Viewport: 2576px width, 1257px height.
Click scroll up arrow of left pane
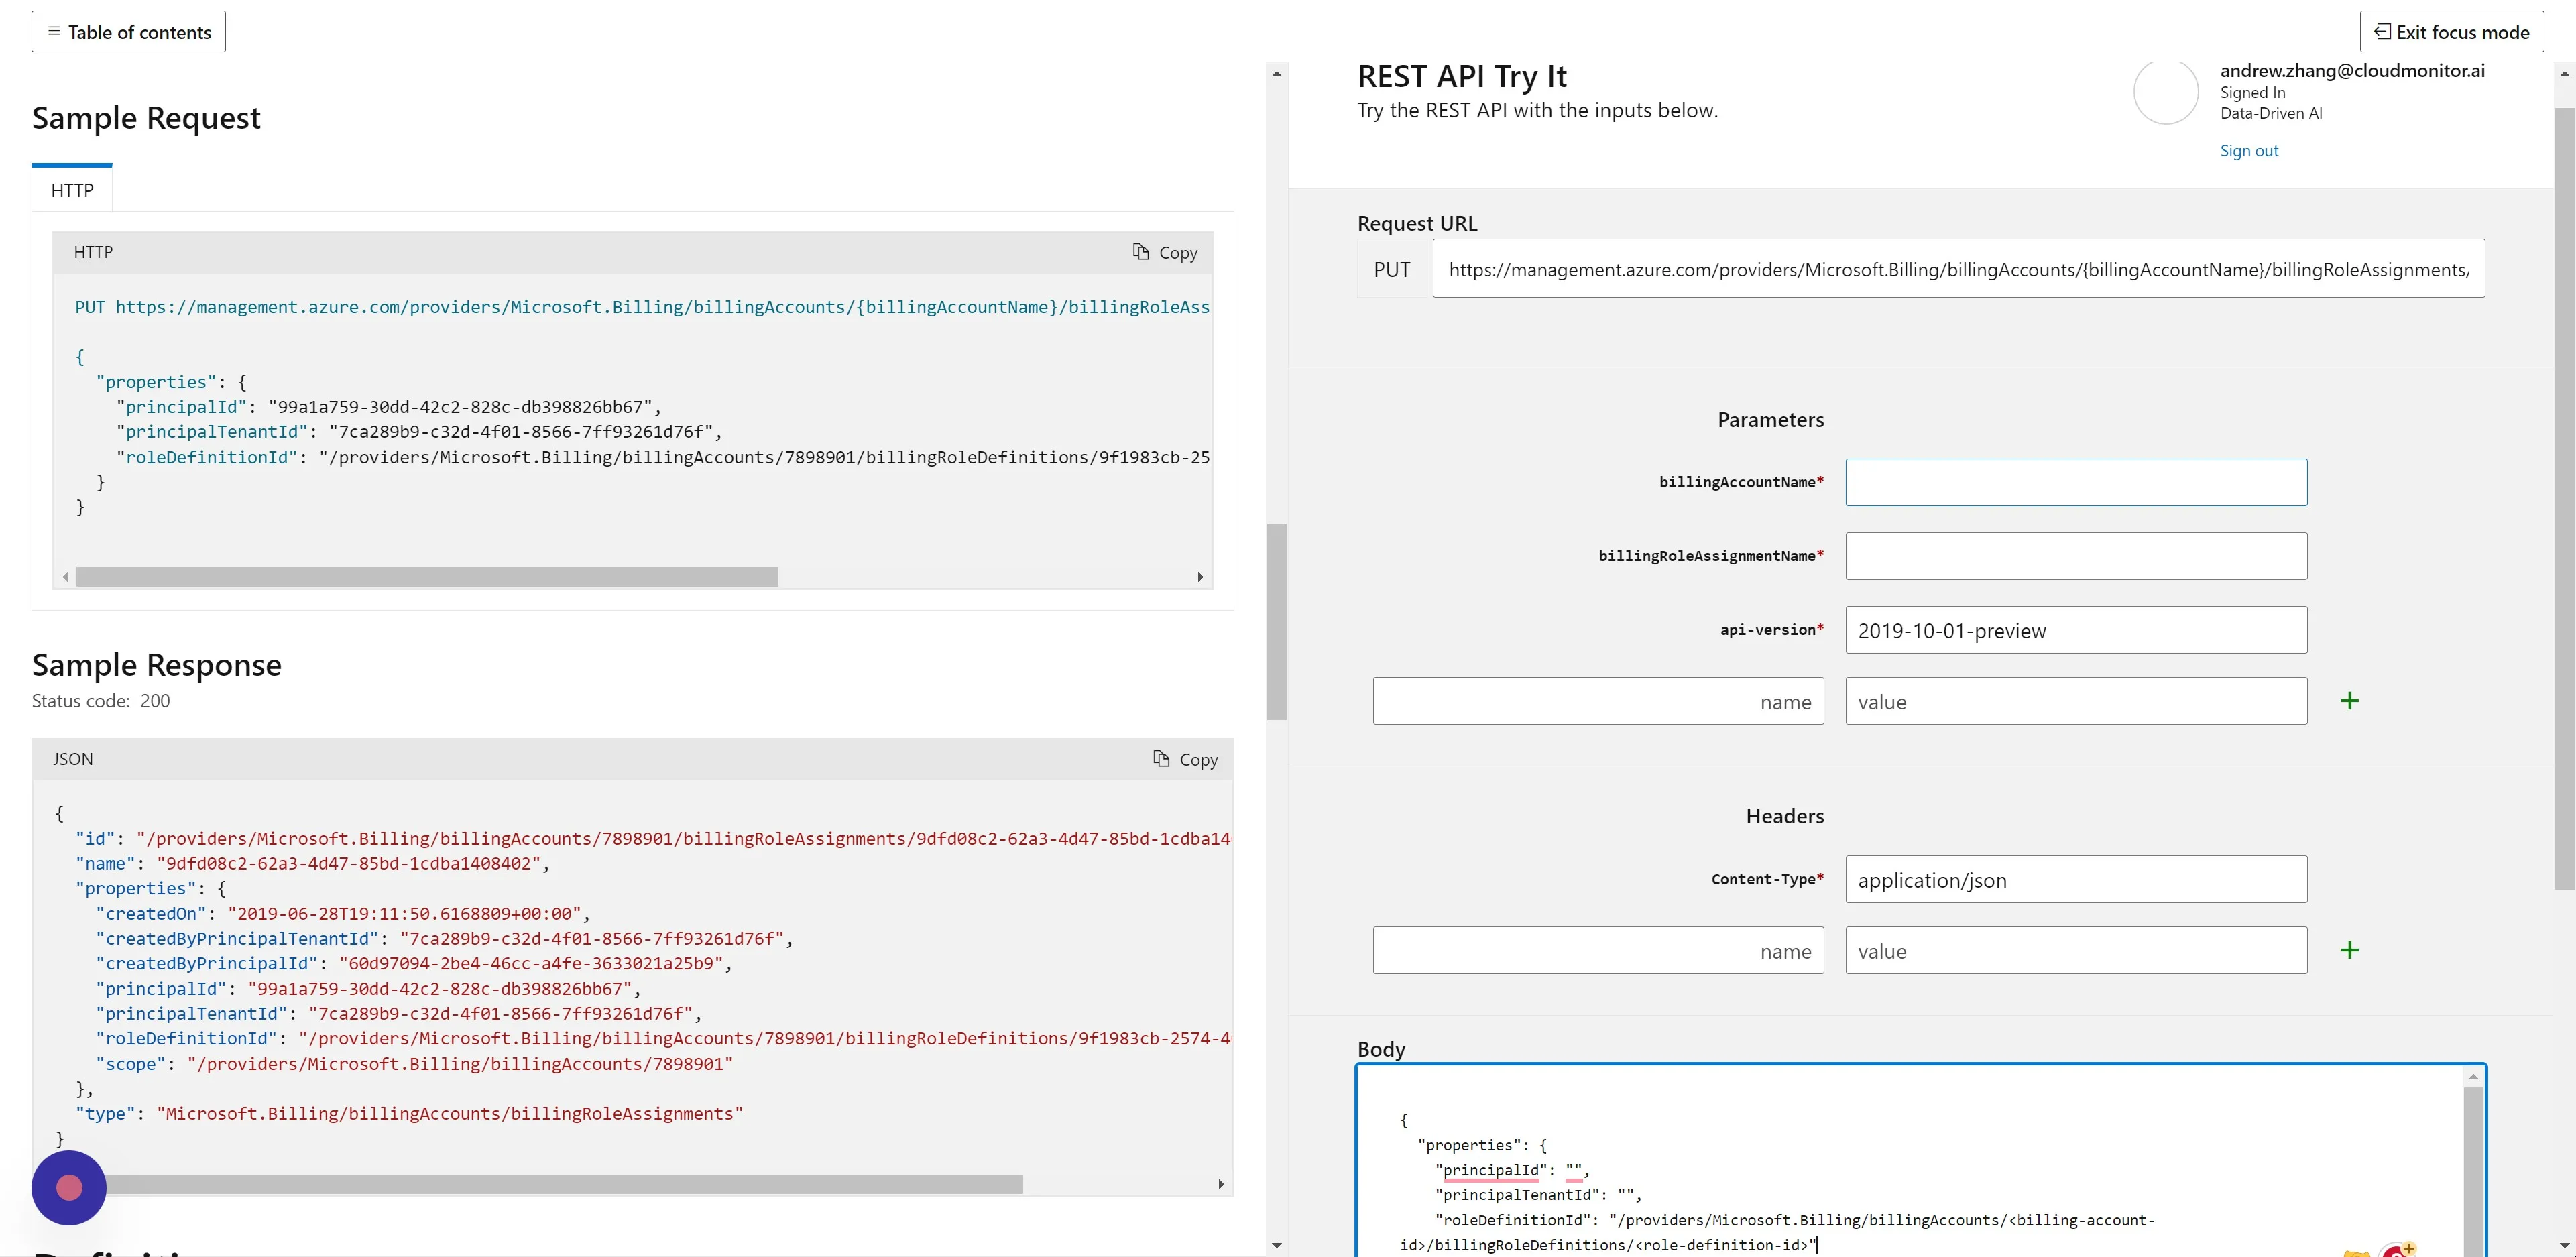point(1277,73)
